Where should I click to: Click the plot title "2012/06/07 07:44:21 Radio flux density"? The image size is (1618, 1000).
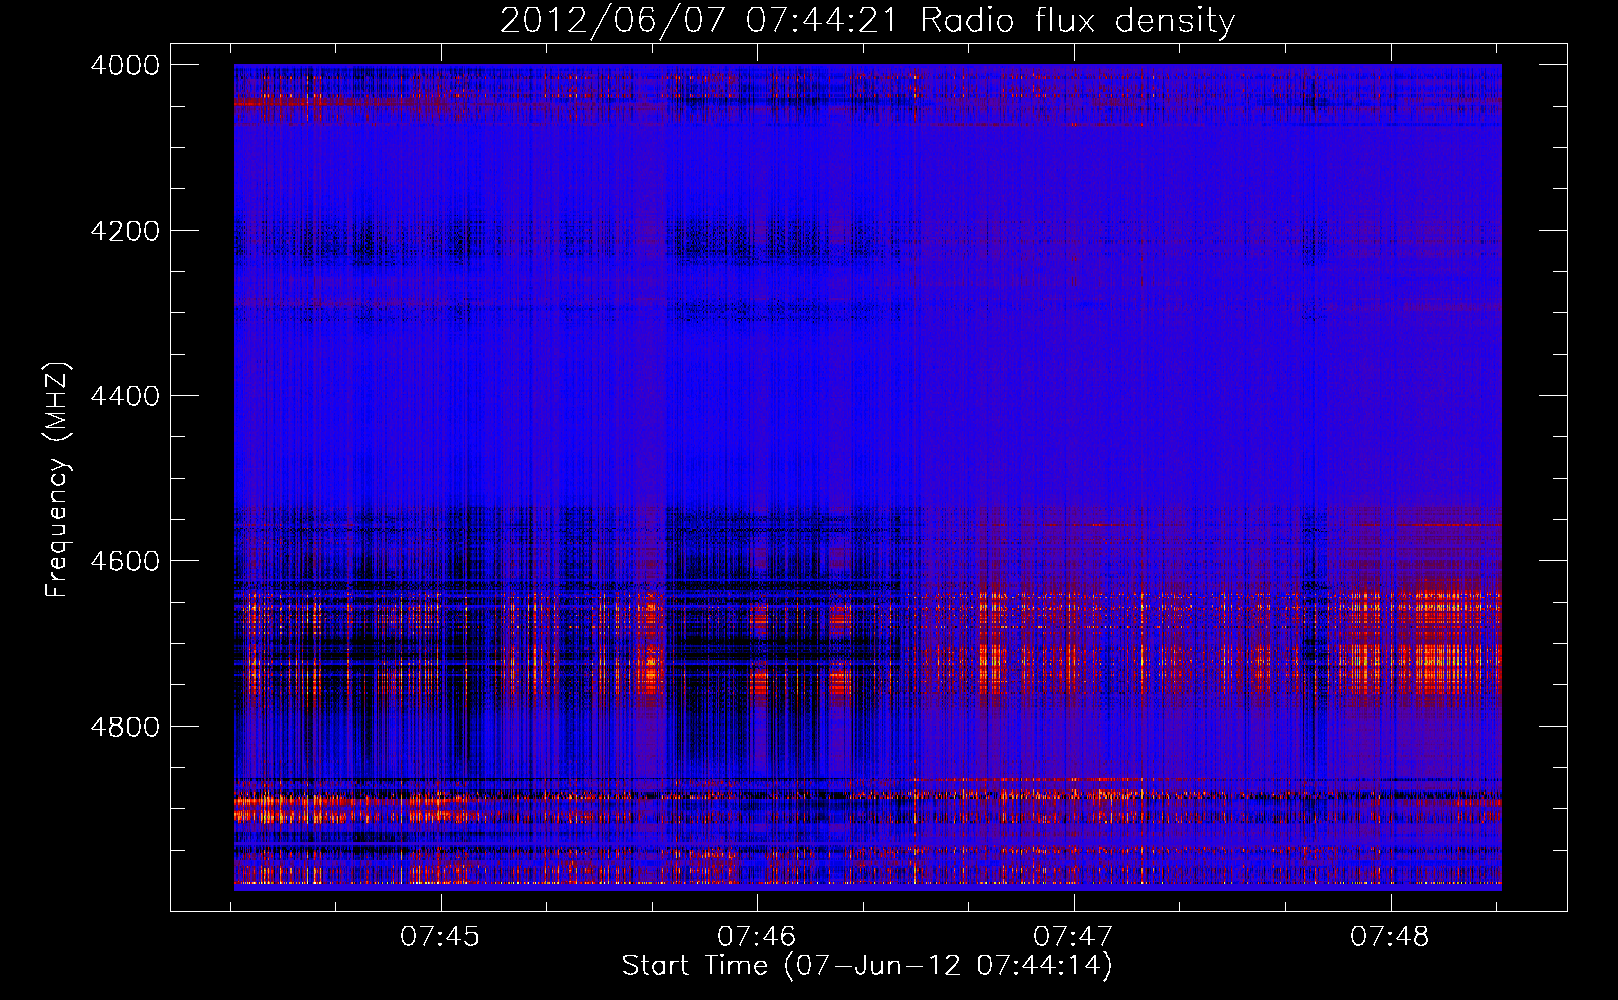point(867,20)
